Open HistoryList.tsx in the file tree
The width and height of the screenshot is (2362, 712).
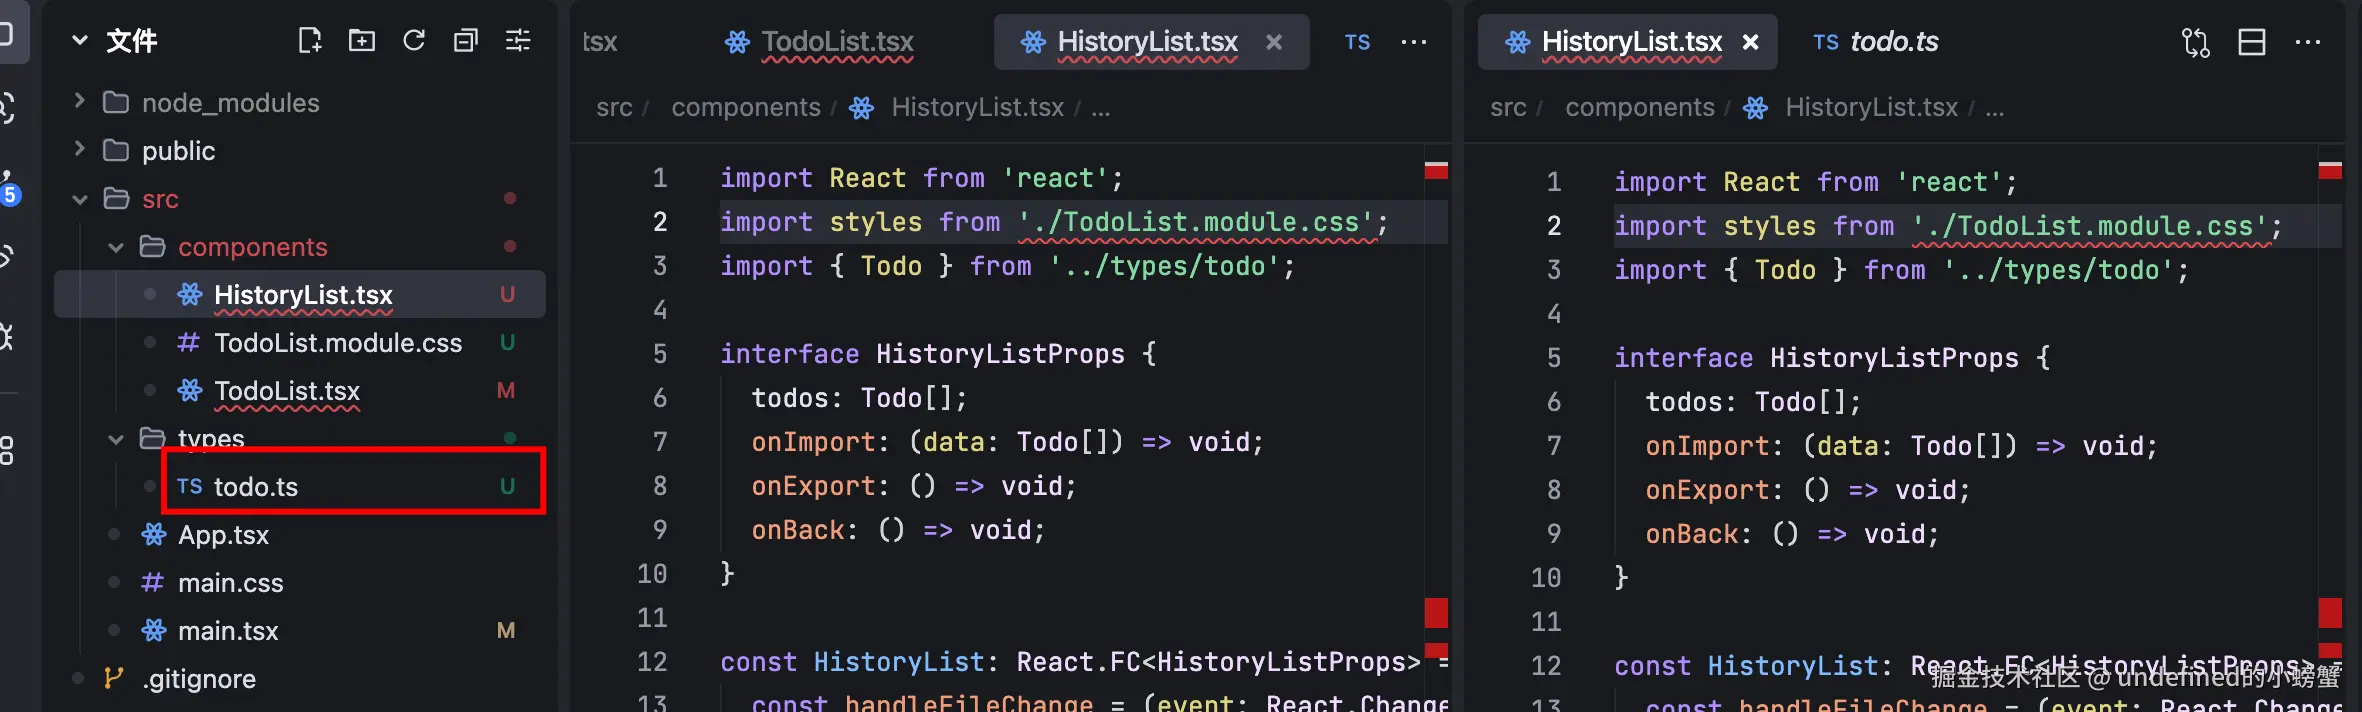299,295
